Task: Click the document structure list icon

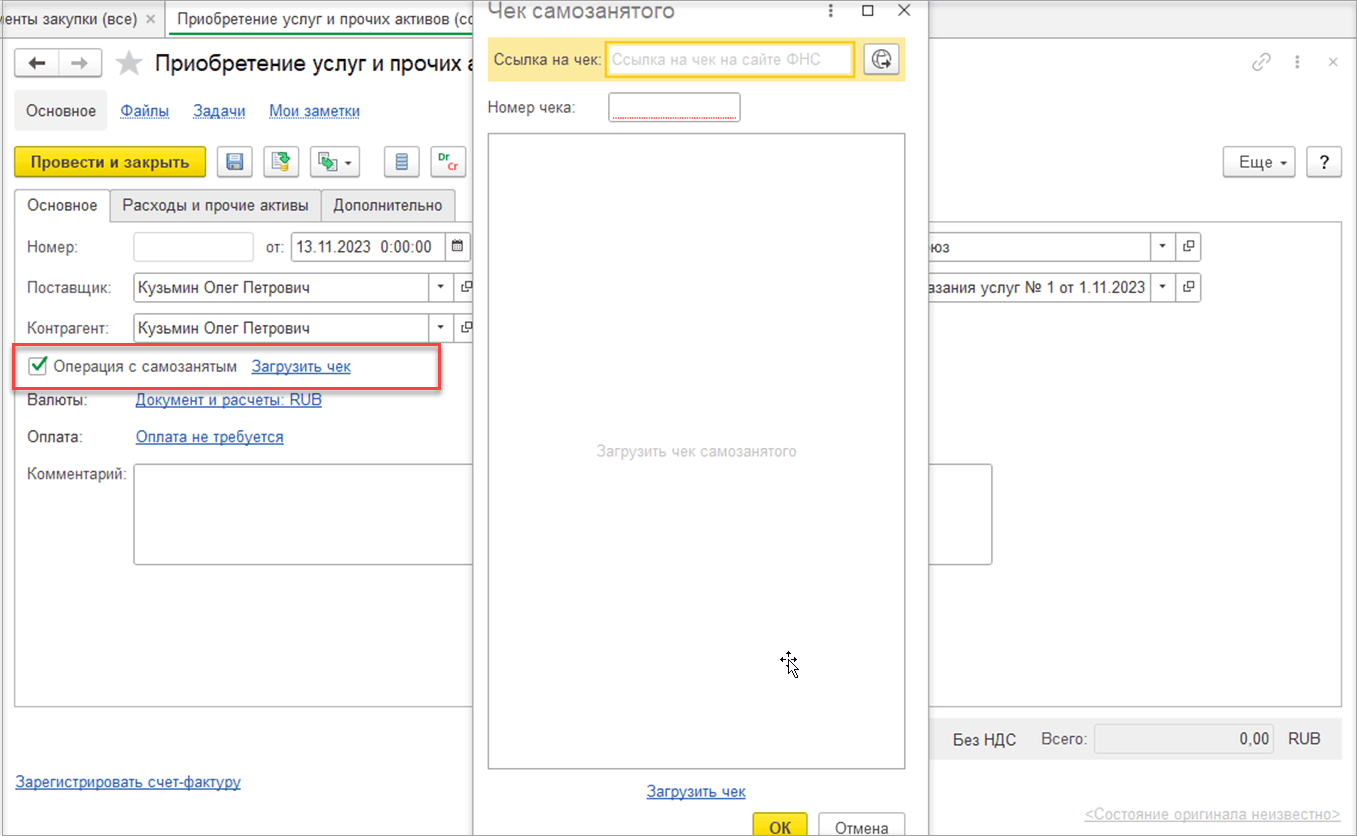Action: point(402,162)
